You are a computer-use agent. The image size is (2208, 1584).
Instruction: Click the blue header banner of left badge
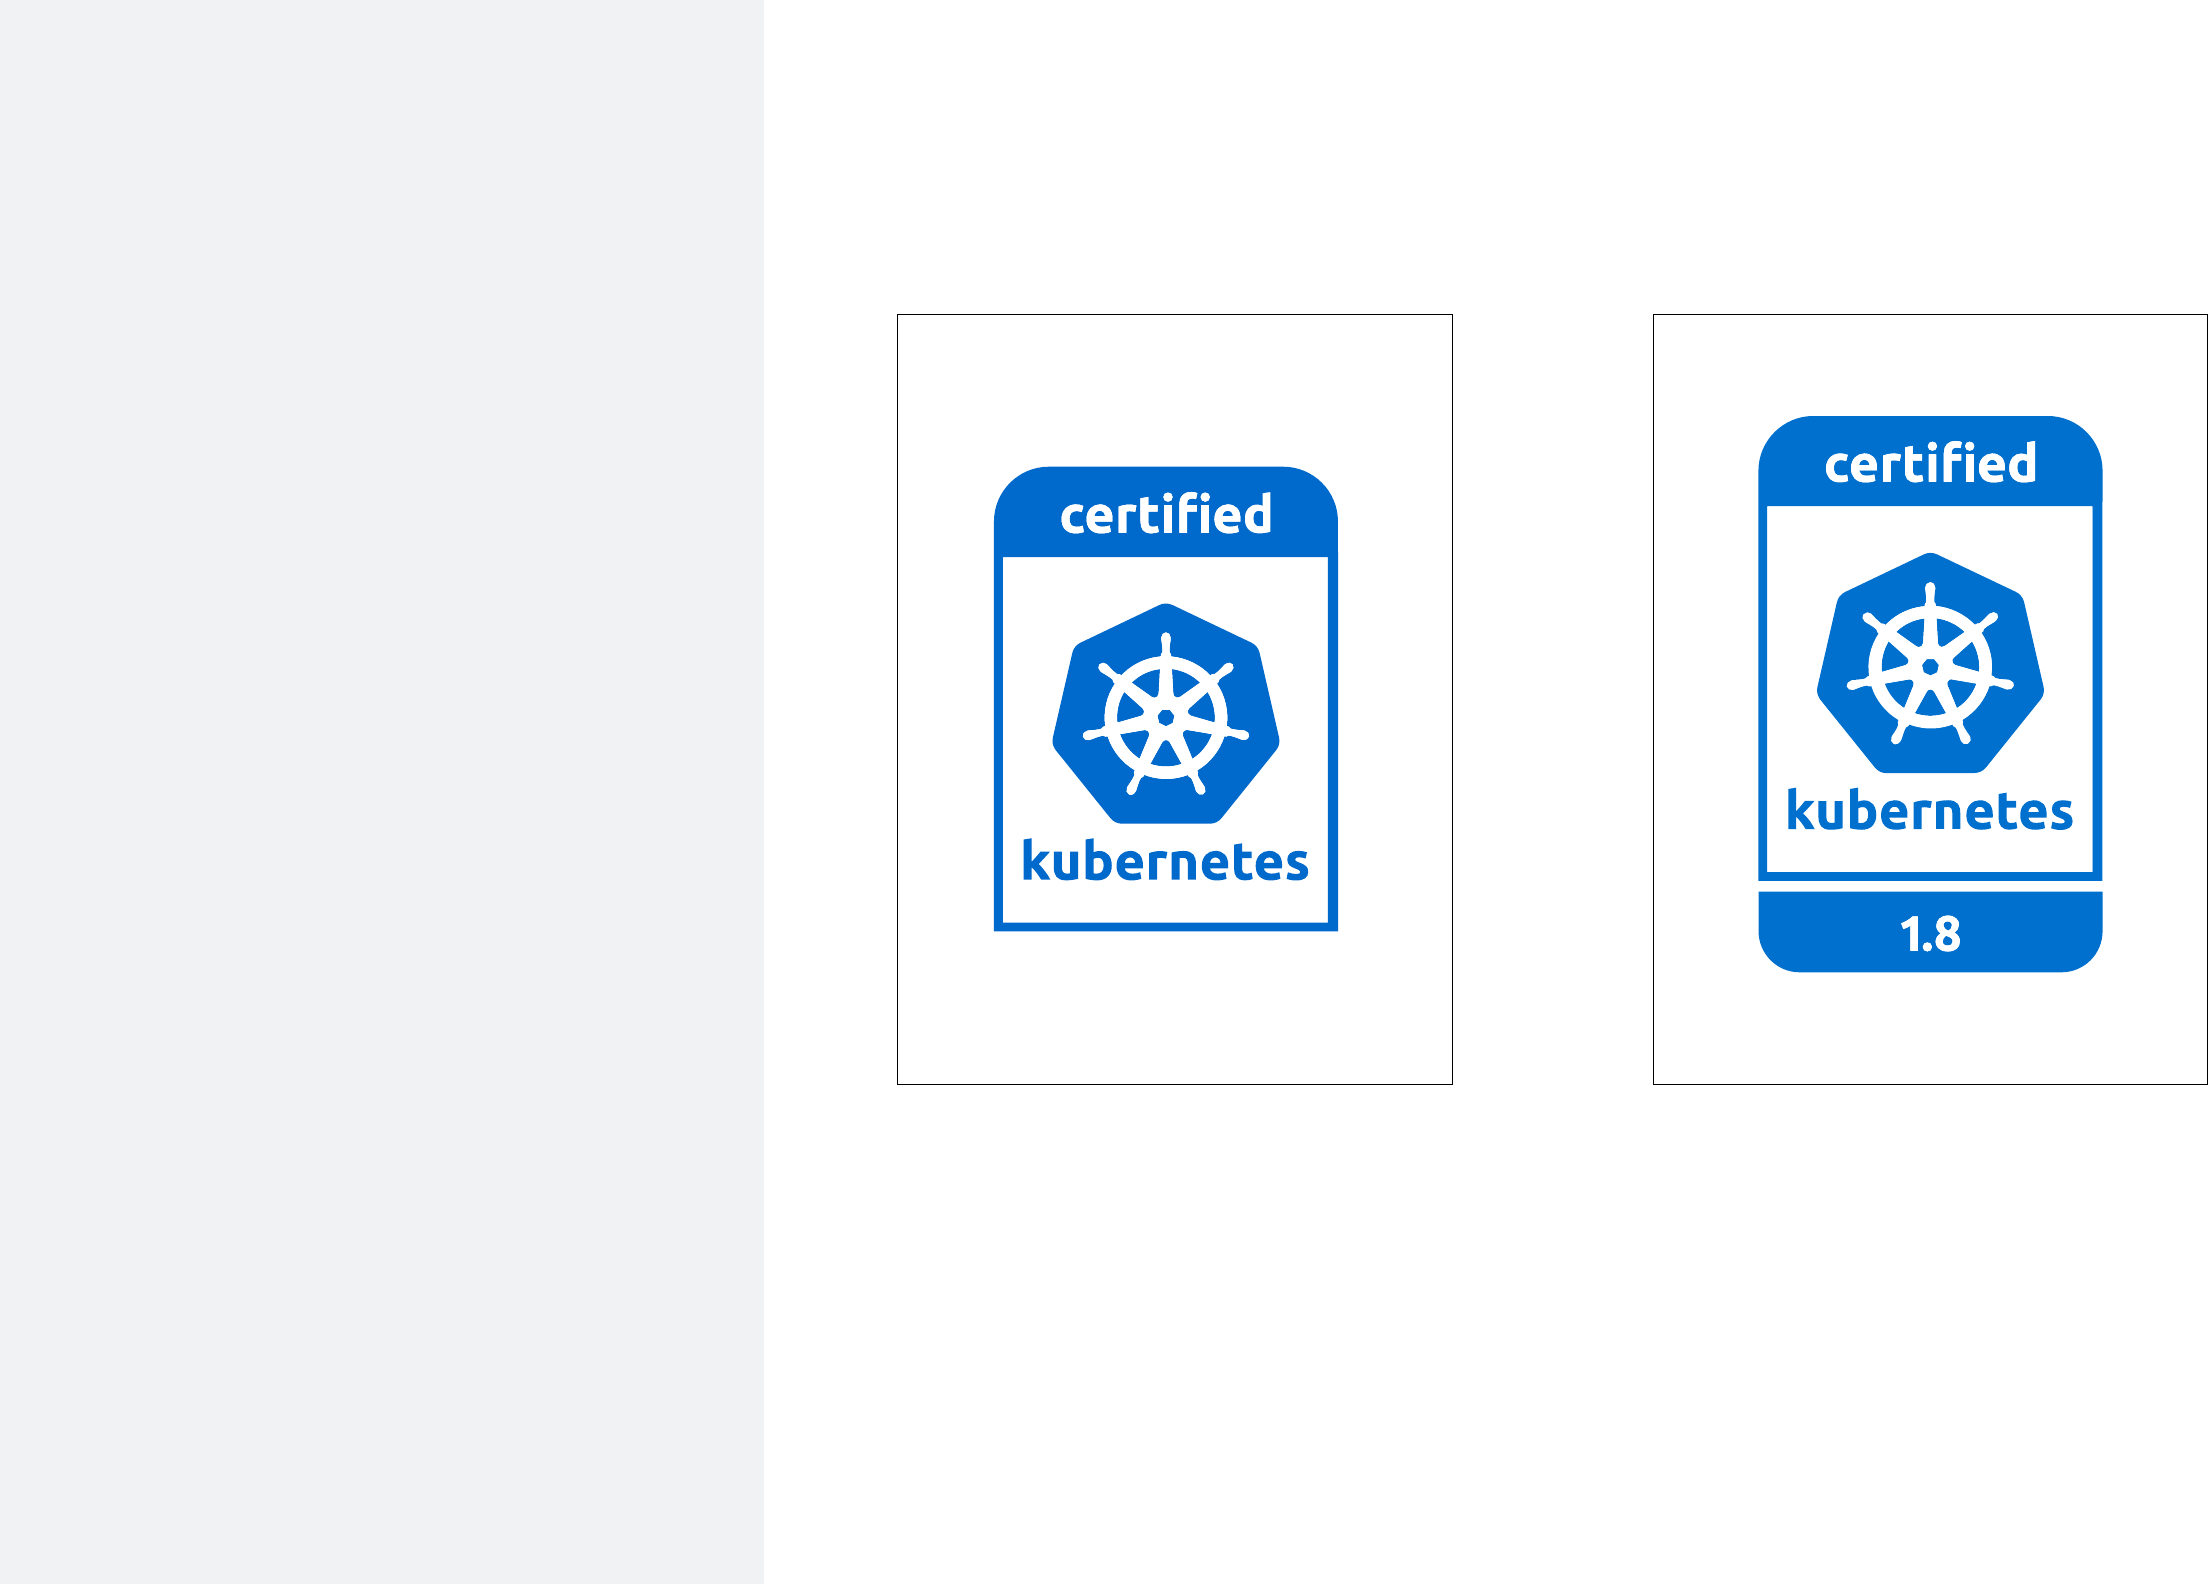pyautogui.click(x=1030, y=515)
